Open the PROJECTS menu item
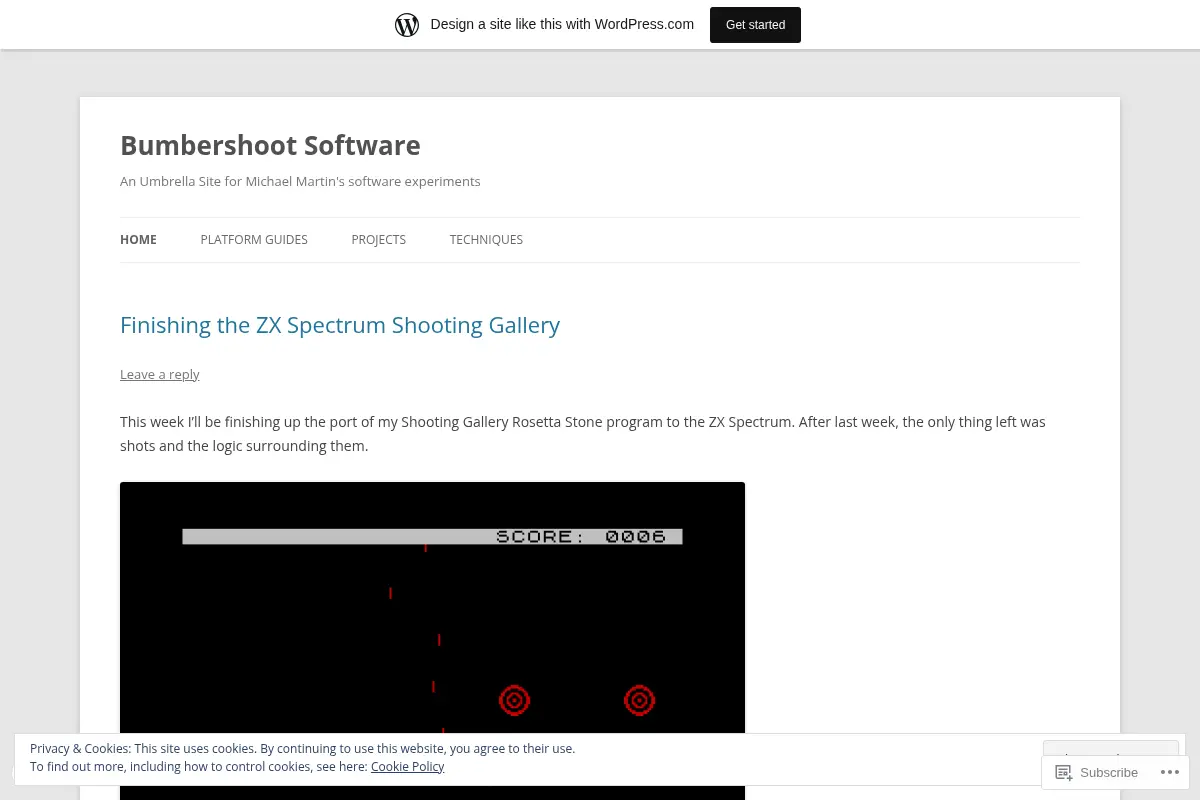The height and width of the screenshot is (800, 1200). click(x=378, y=240)
